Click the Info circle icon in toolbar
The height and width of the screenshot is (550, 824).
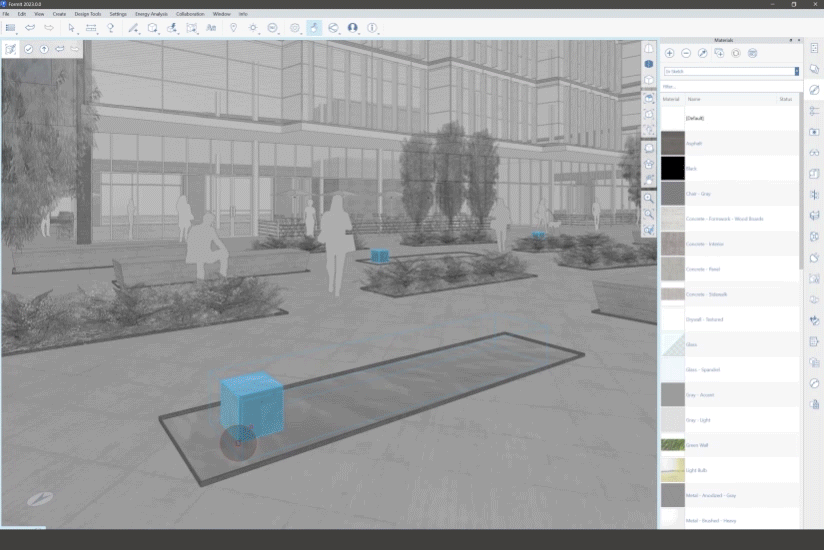372,28
